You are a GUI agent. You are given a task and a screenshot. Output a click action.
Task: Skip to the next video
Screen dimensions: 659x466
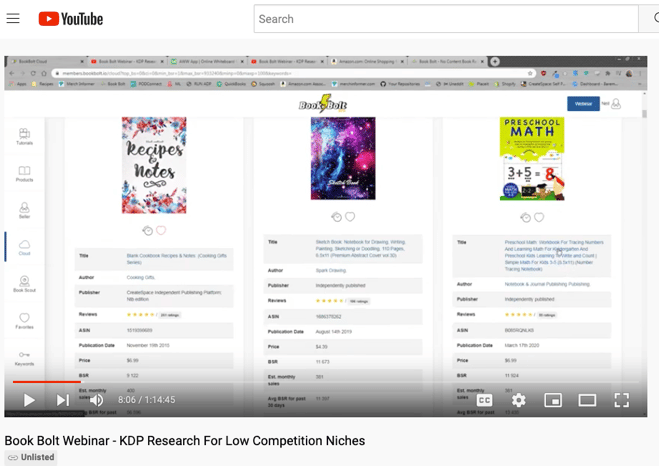(63, 400)
